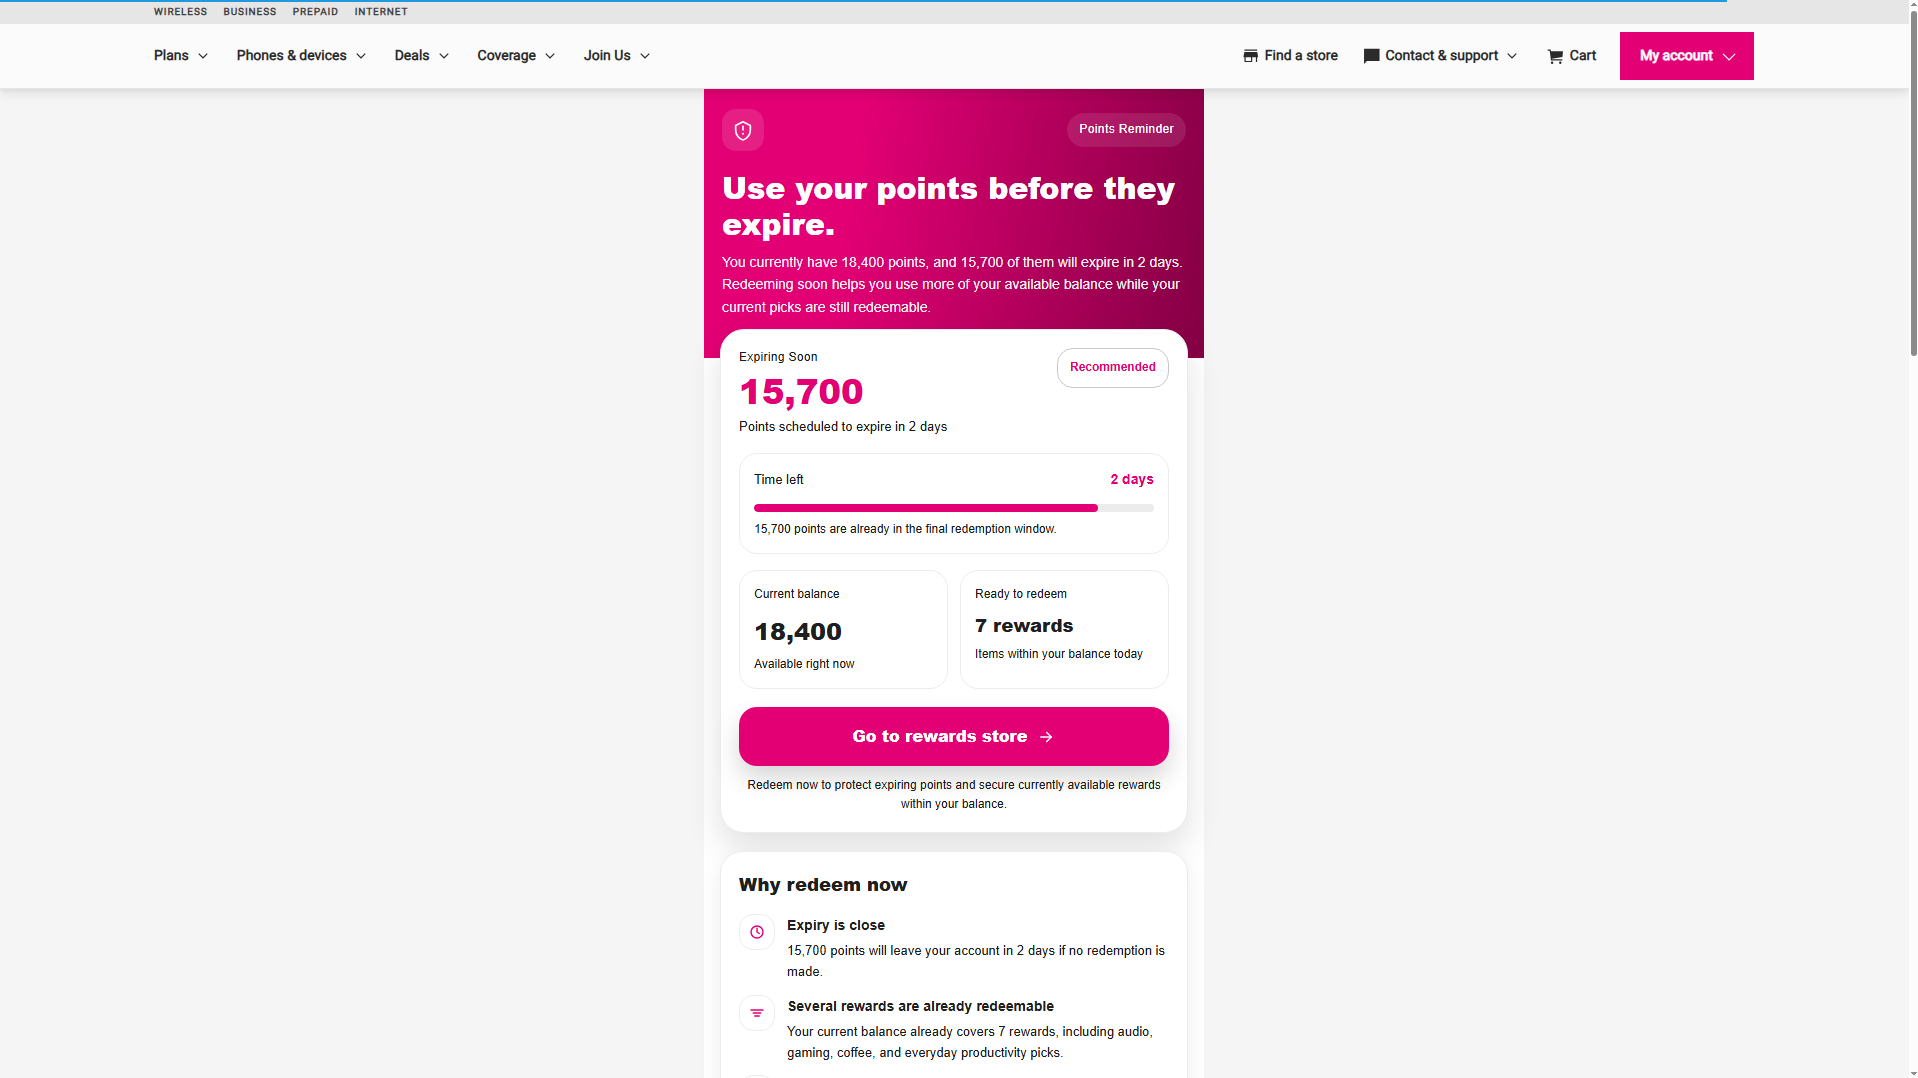The image size is (1918, 1078).
Task: Click the shield alert icon in the banner
Action: click(743, 130)
